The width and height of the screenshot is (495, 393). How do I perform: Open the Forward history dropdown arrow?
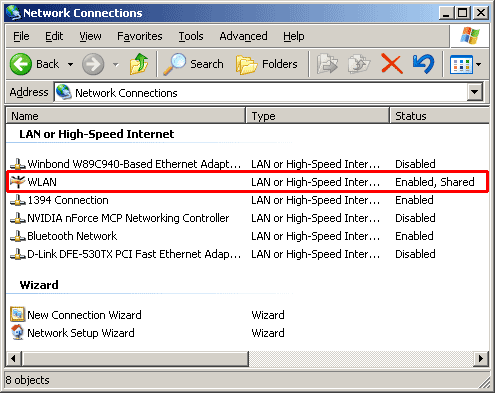pyautogui.click(x=116, y=64)
